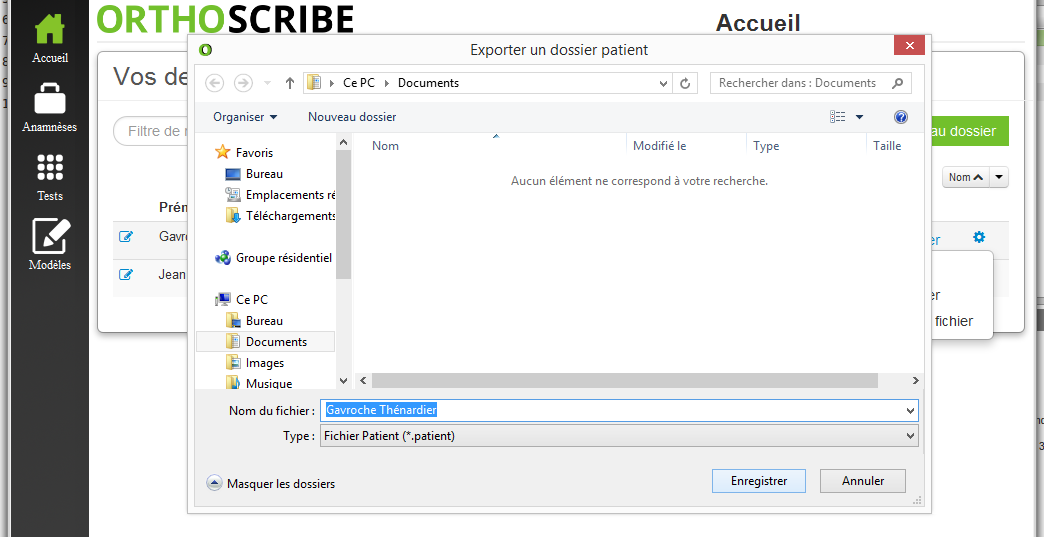Open the Tests grid icon
Screen dimensions: 1044x537
click(50, 167)
